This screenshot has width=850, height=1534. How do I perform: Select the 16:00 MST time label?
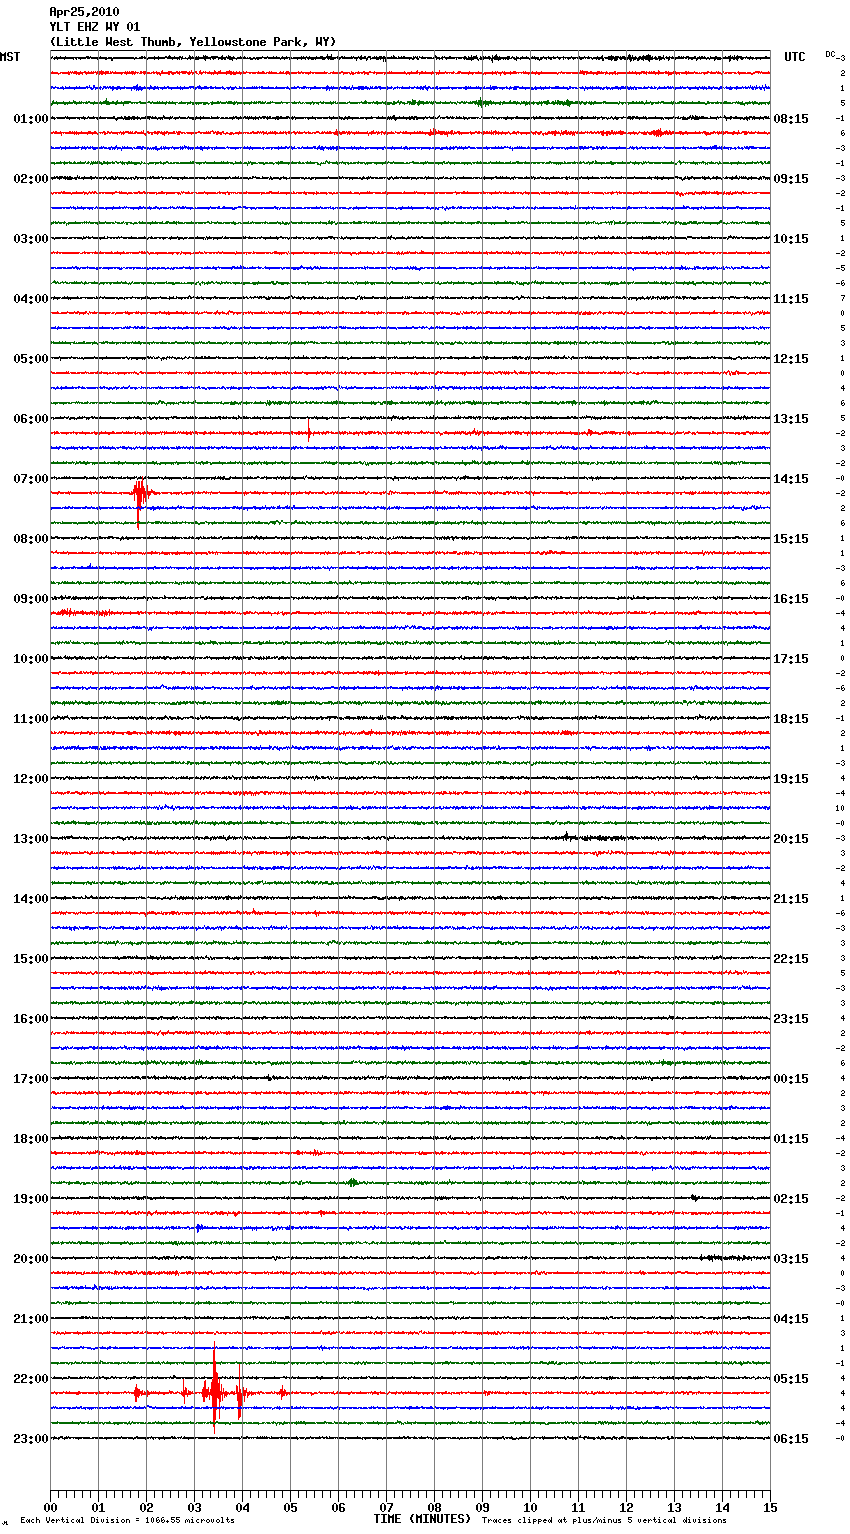click(x=31, y=1019)
